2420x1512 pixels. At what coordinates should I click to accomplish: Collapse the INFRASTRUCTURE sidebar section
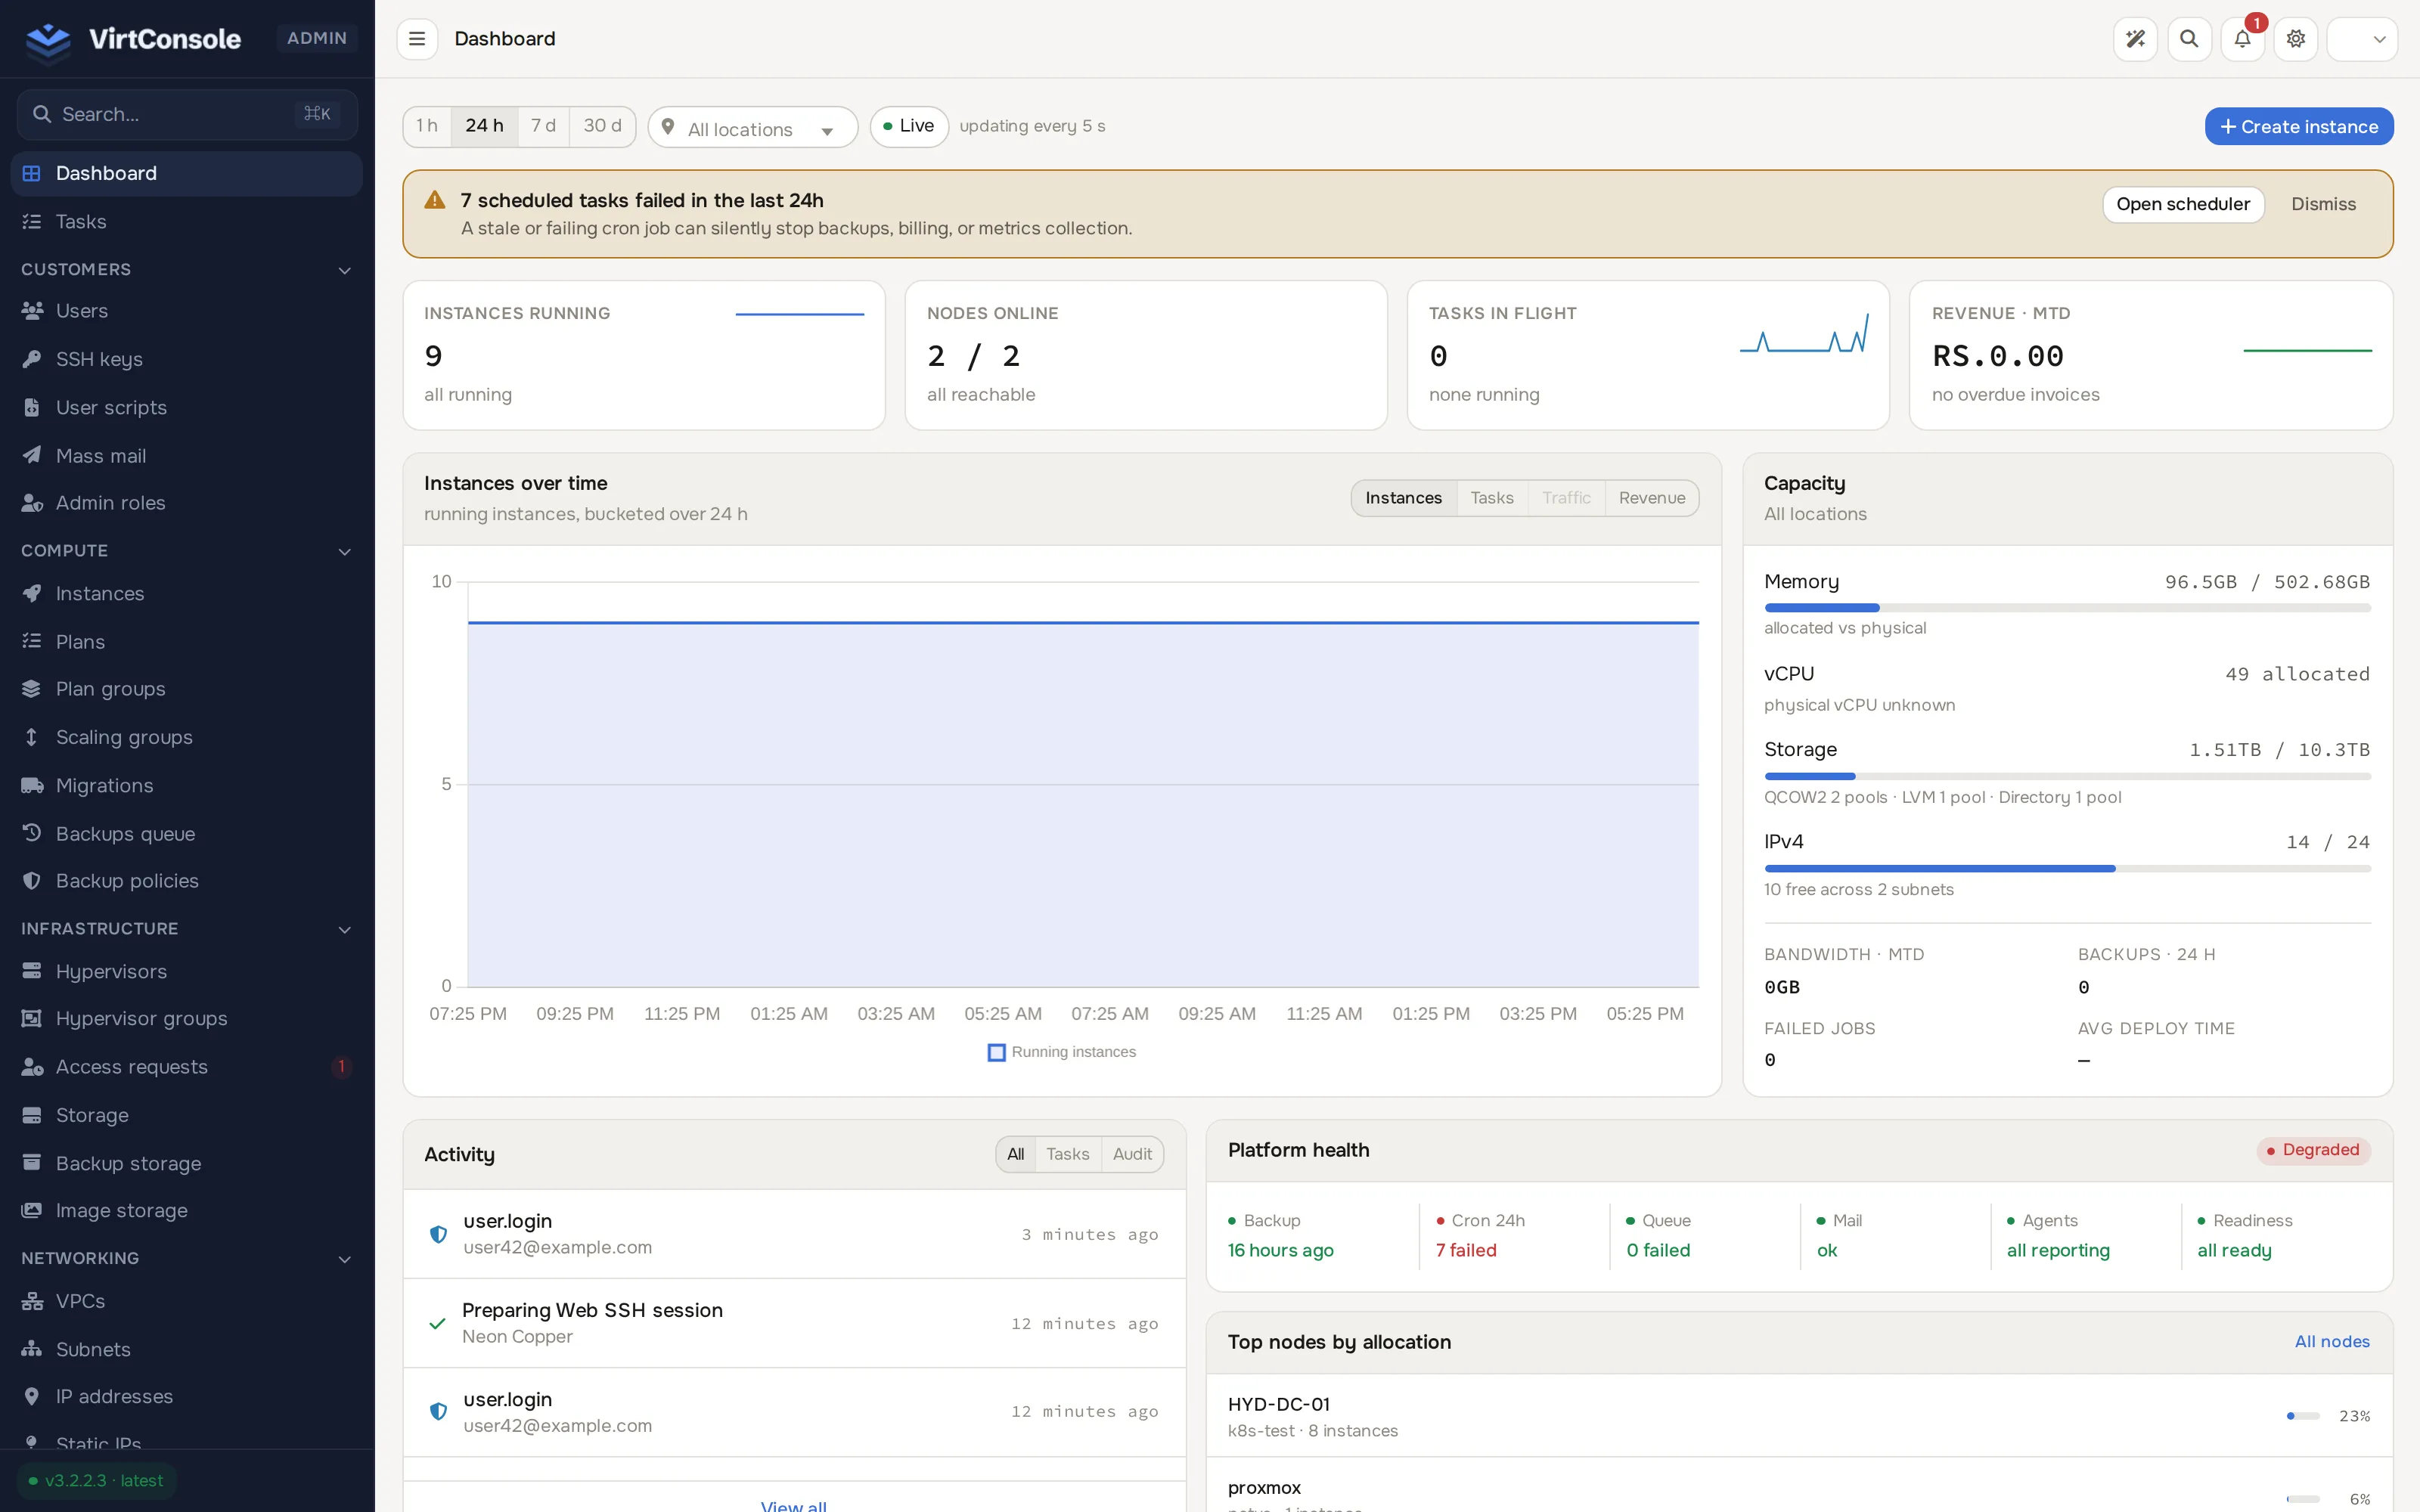[187, 929]
